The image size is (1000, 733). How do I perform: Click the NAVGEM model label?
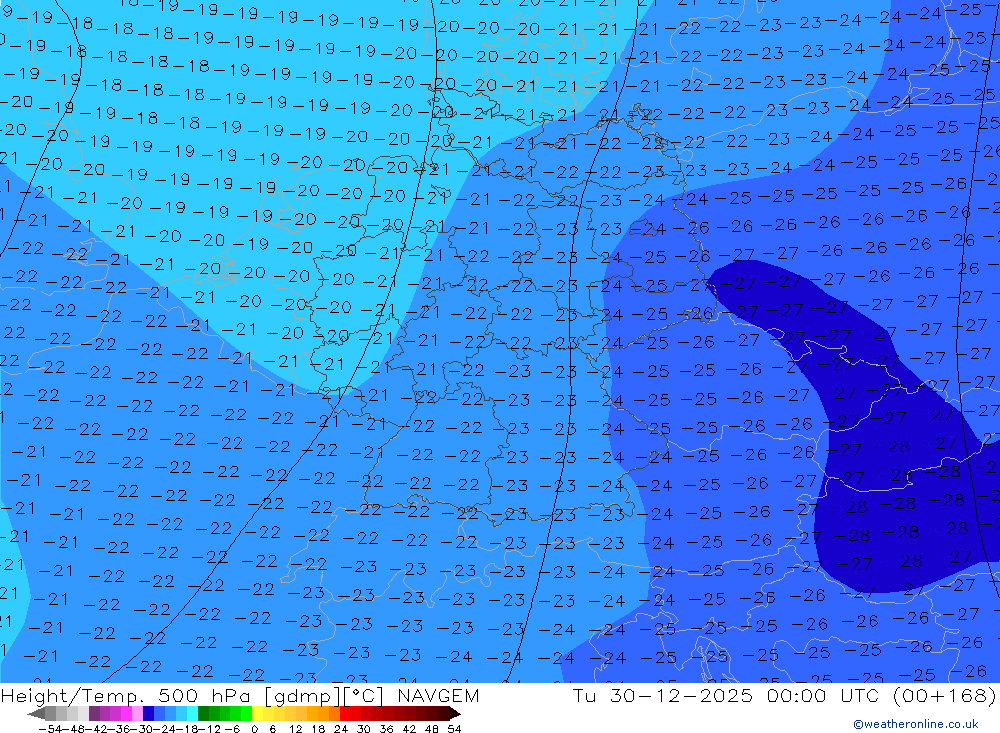click(438, 695)
